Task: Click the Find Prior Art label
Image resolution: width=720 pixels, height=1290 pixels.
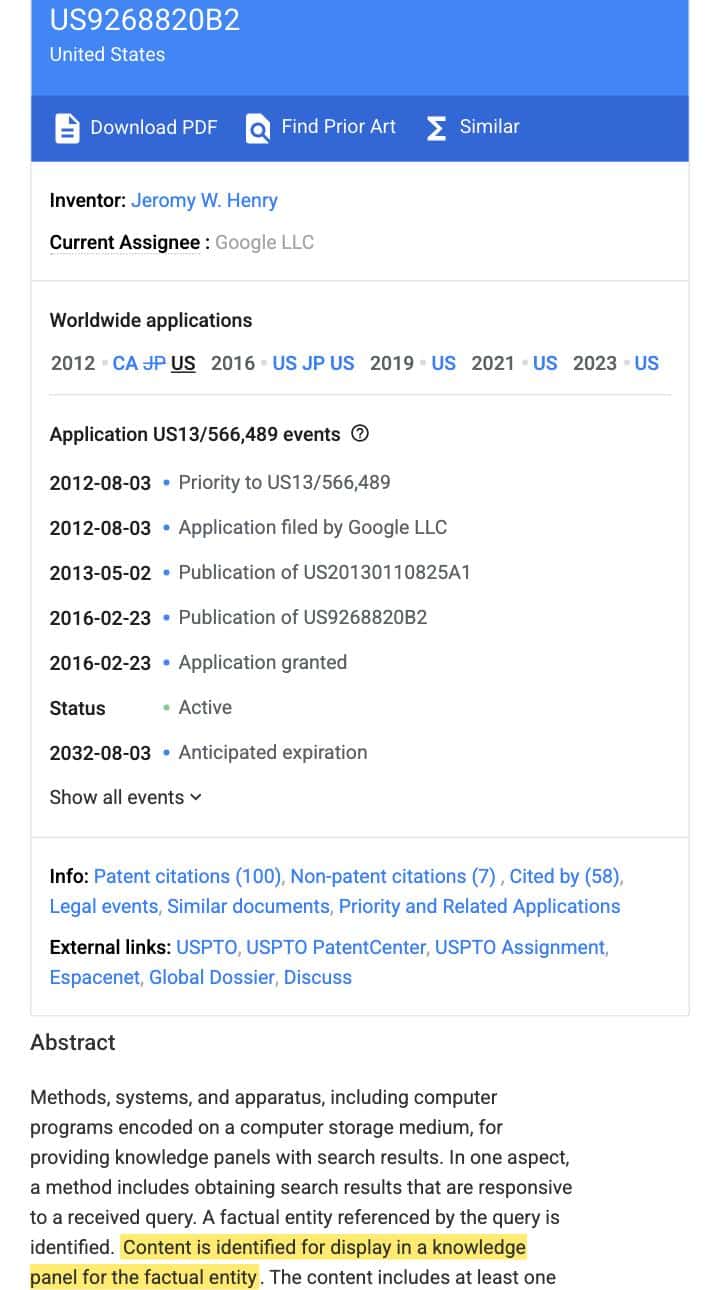Action: coord(339,127)
